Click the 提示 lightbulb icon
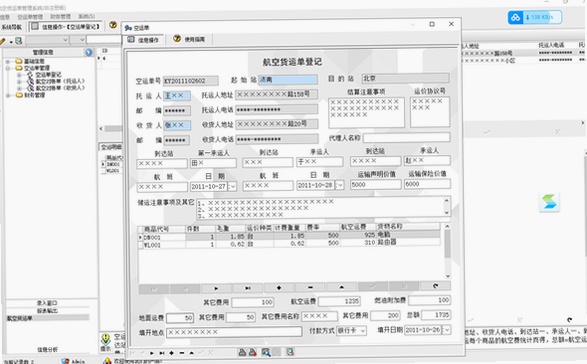 (106, 339)
